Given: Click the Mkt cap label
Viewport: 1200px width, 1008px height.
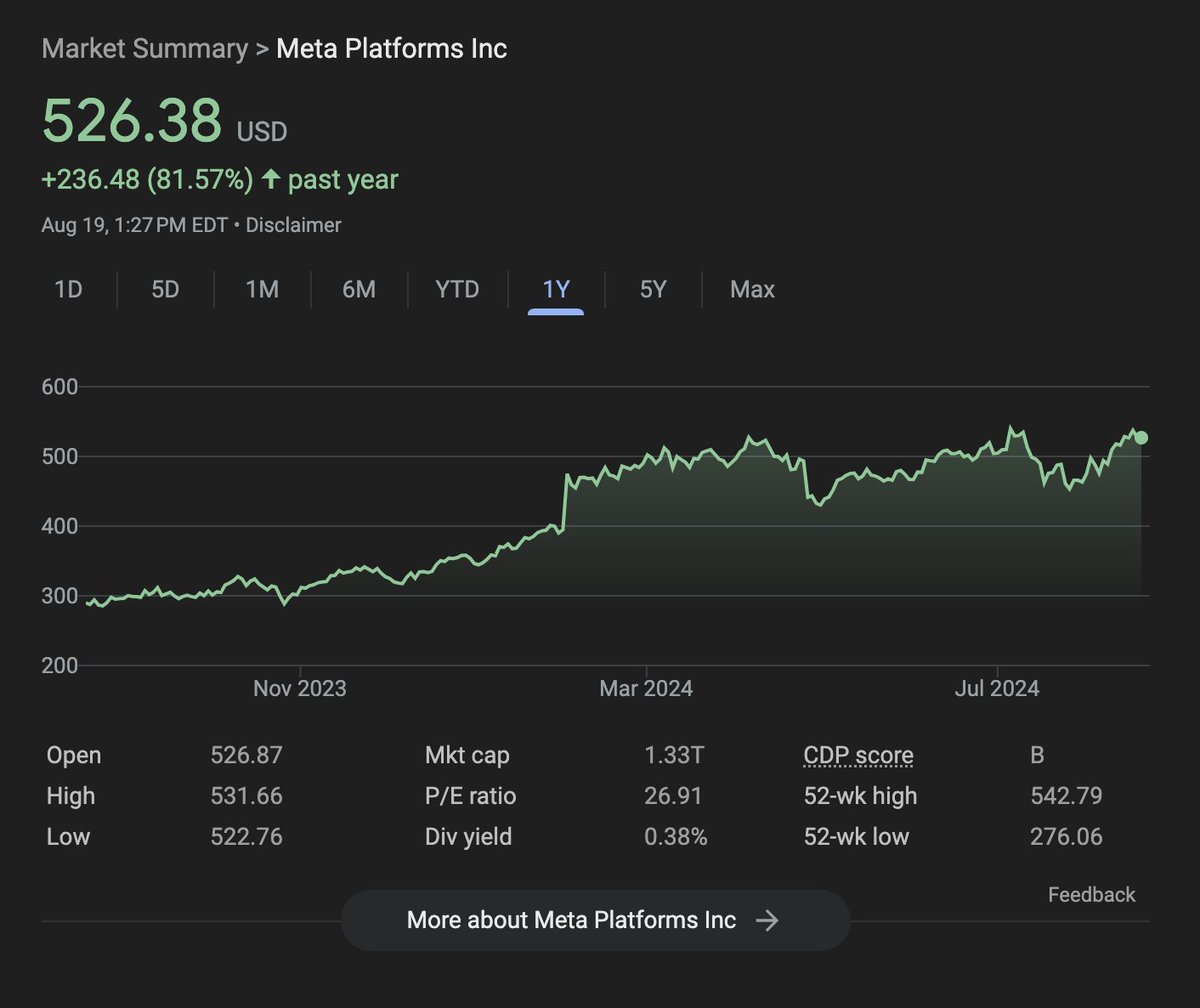Looking at the screenshot, I should click(x=467, y=755).
